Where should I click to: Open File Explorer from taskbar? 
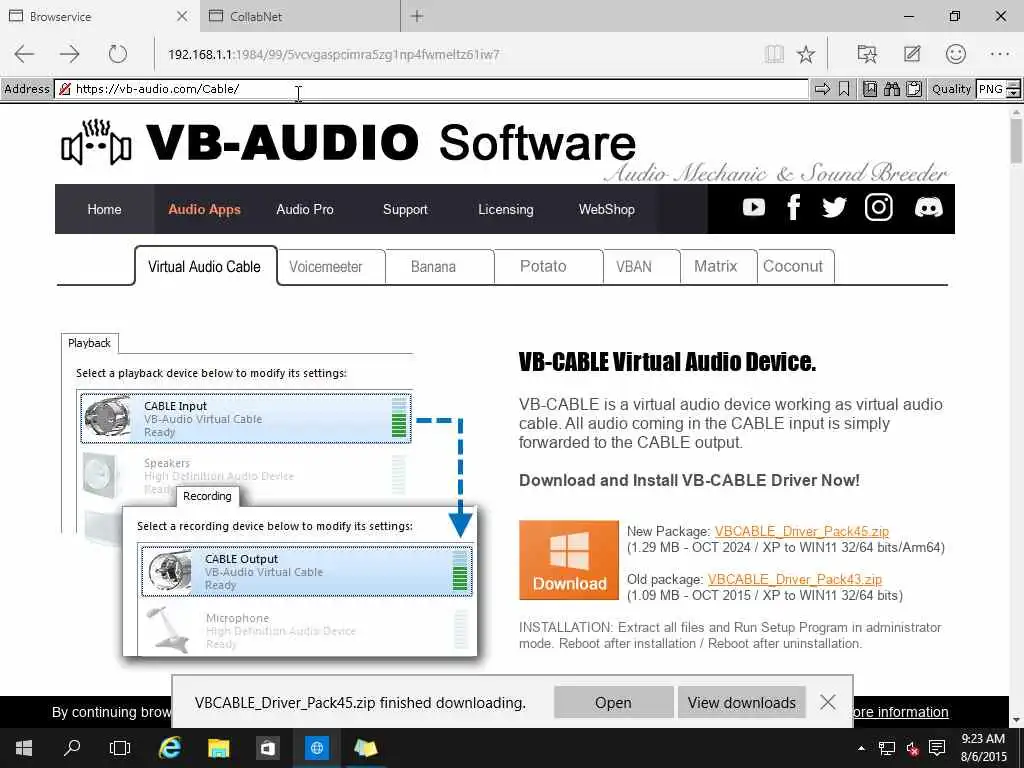218,748
